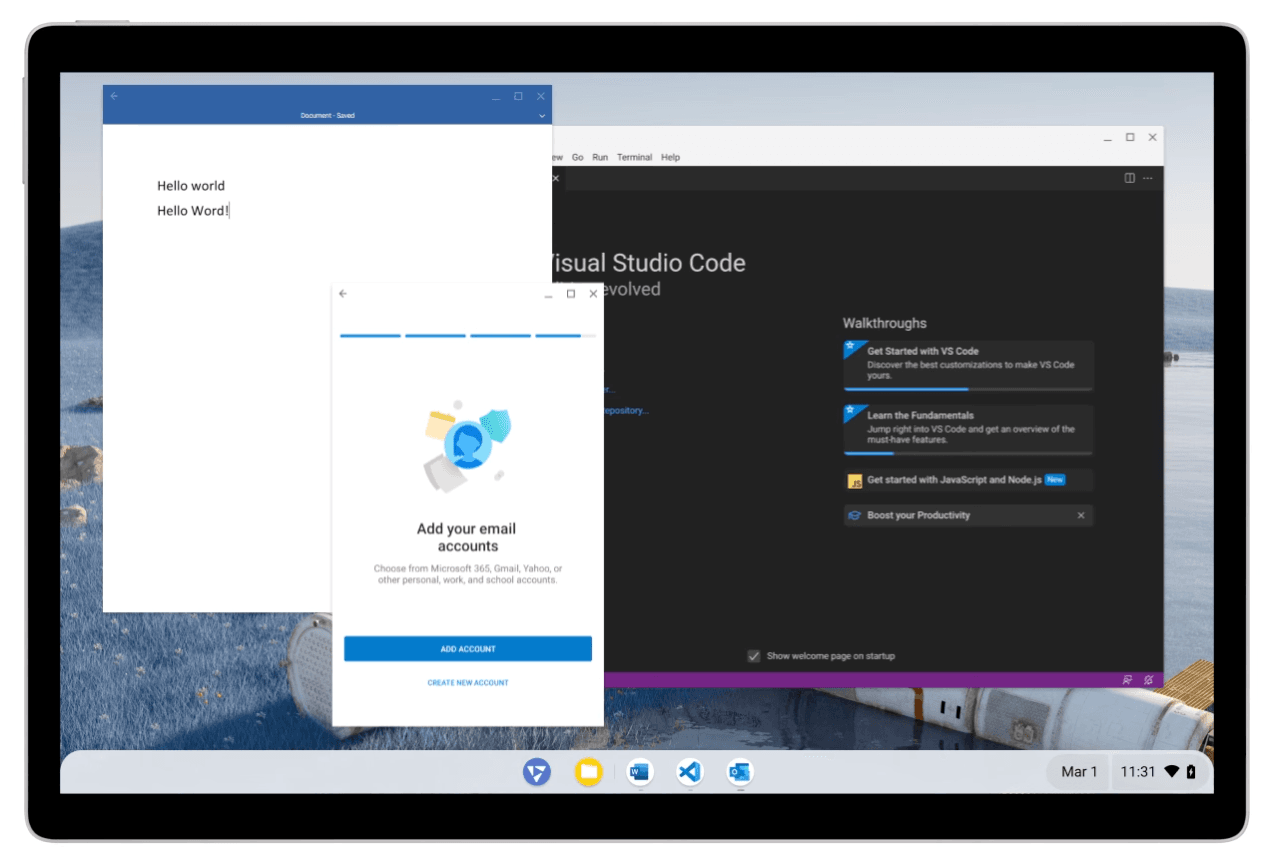Click the 'Hello Word!' line in Word
Screen dimensions: 1272x866
pos(193,211)
